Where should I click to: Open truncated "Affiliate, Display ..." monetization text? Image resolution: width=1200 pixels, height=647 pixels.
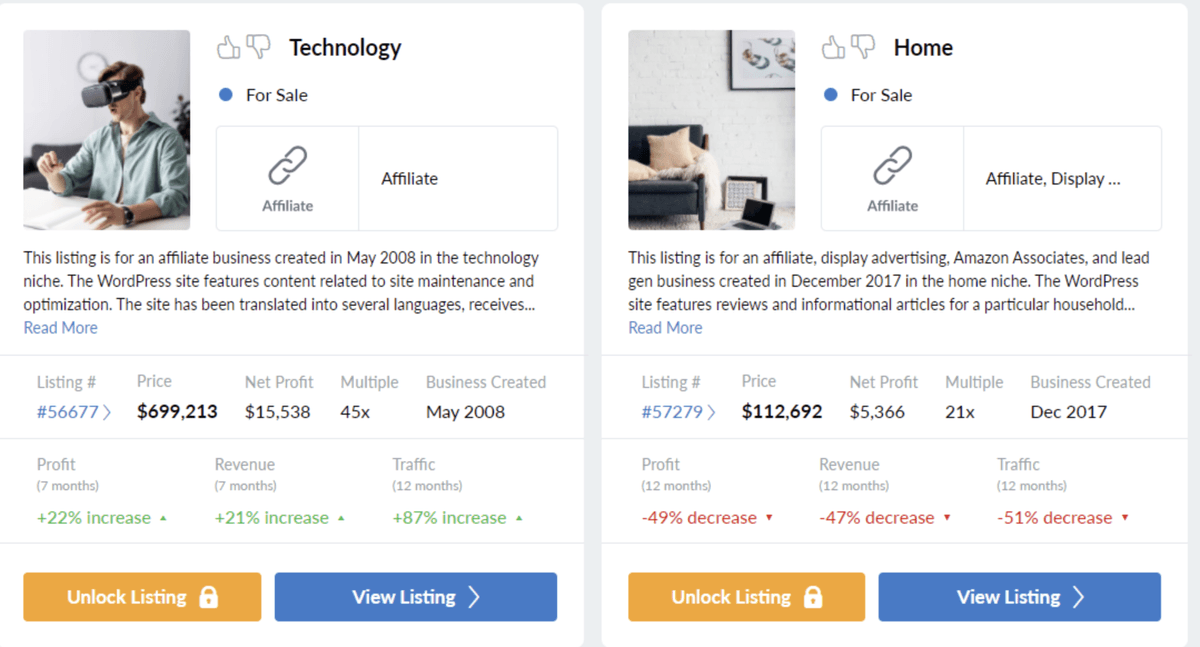(1053, 179)
